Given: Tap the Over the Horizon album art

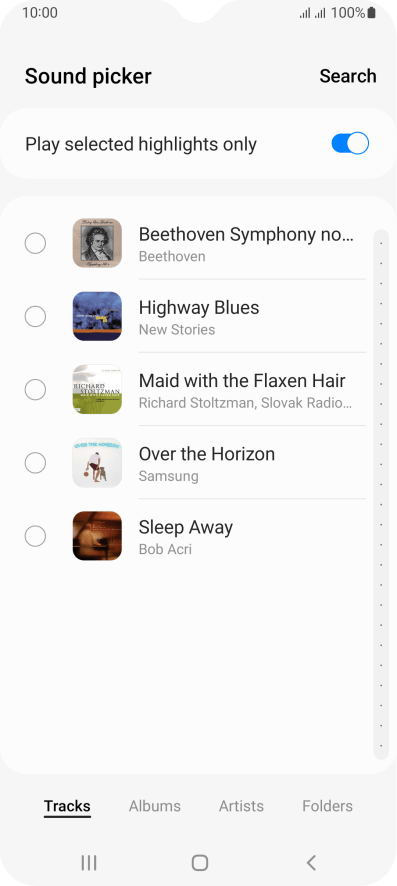Looking at the screenshot, I should pyautogui.click(x=97, y=463).
